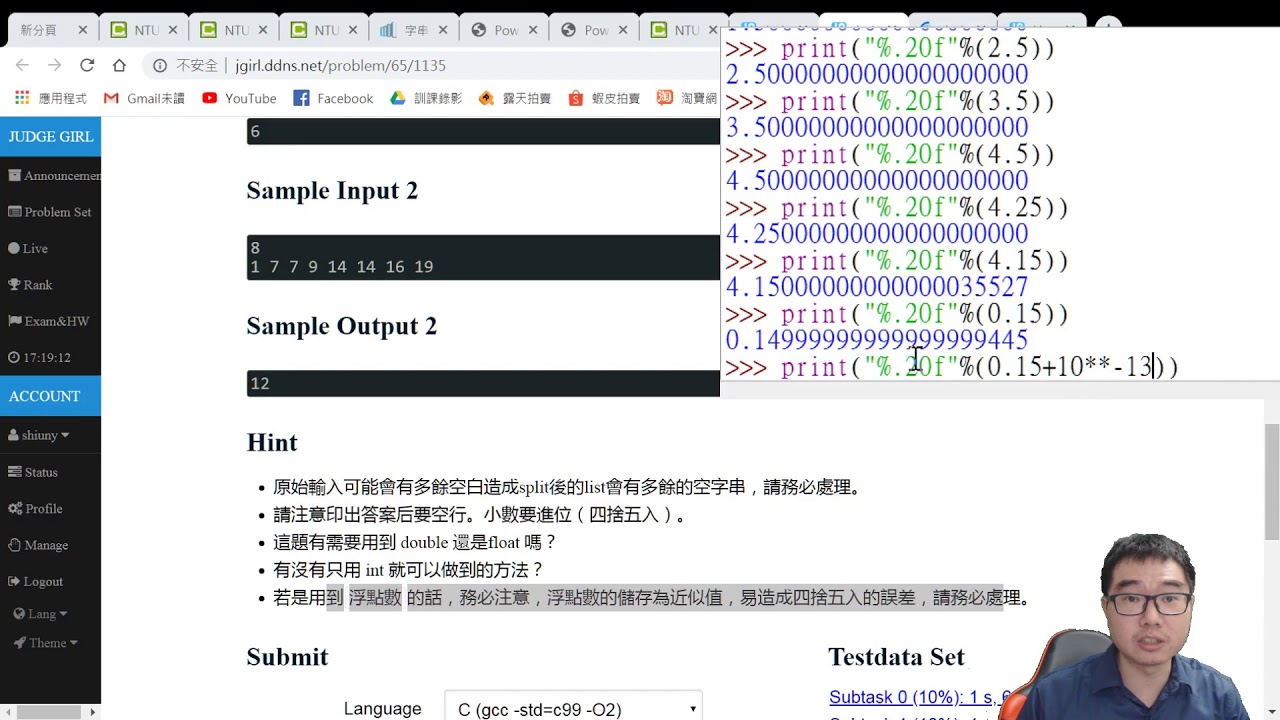Click the output 0.14999999999999999445 in Python shell
This screenshot has width=1280, height=720.
tap(876, 340)
